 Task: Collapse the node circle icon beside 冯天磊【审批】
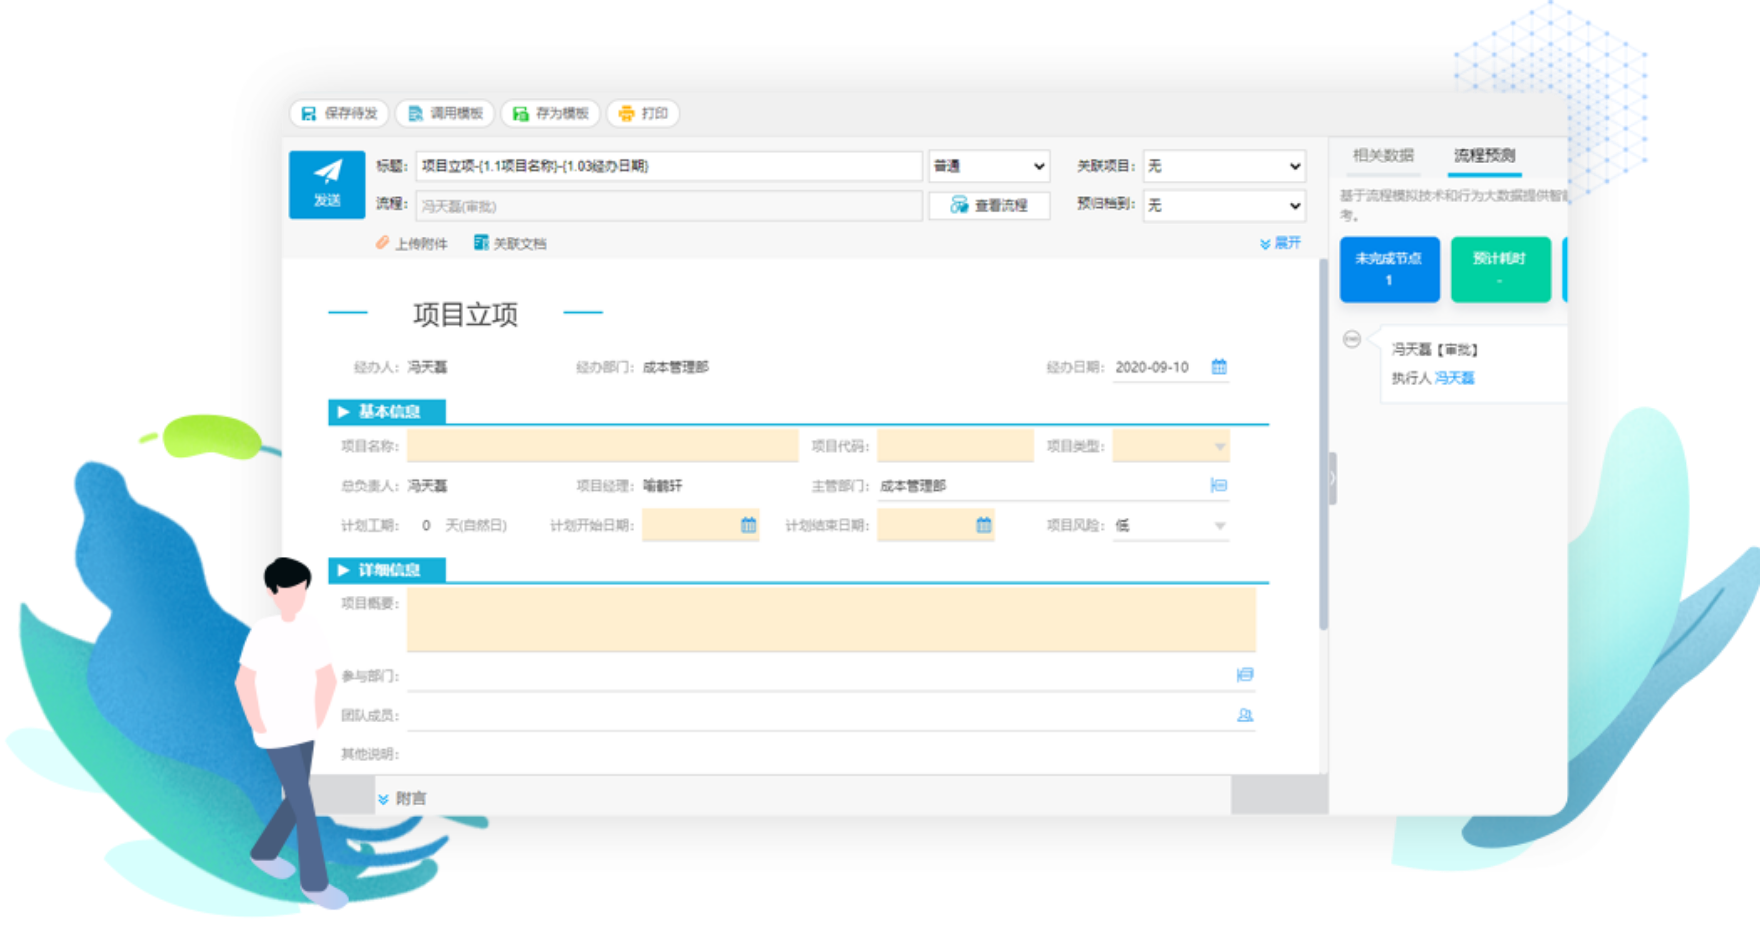pyautogui.click(x=1352, y=339)
